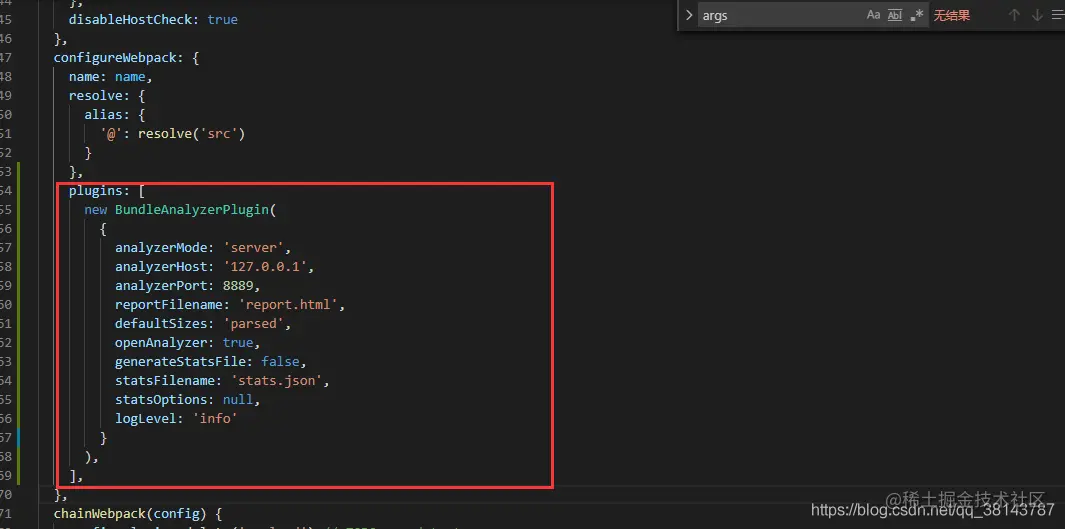Click the 'server' analyzerMode value
This screenshot has height=529, width=1065.
click(253, 248)
